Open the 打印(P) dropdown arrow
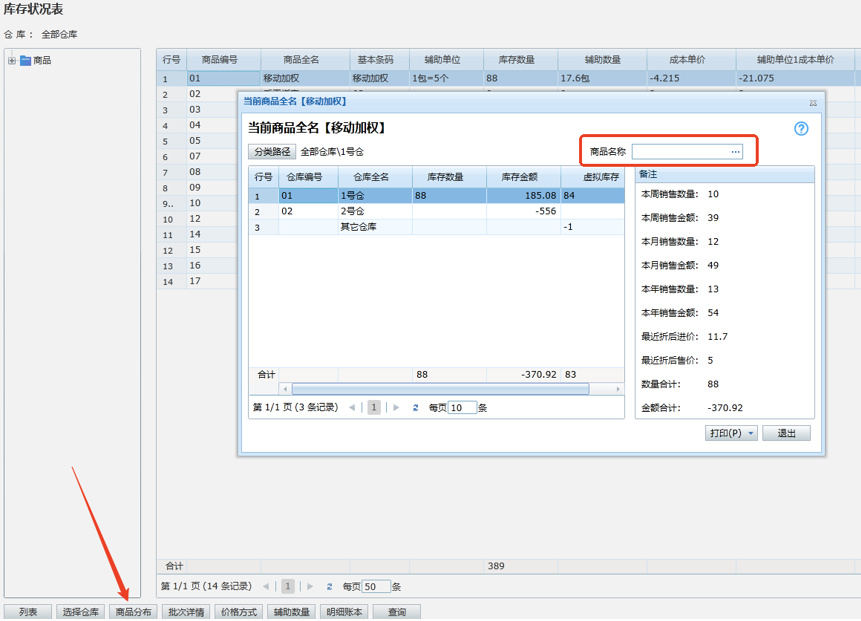This screenshot has height=621, width=861. (x=751, y=434)
